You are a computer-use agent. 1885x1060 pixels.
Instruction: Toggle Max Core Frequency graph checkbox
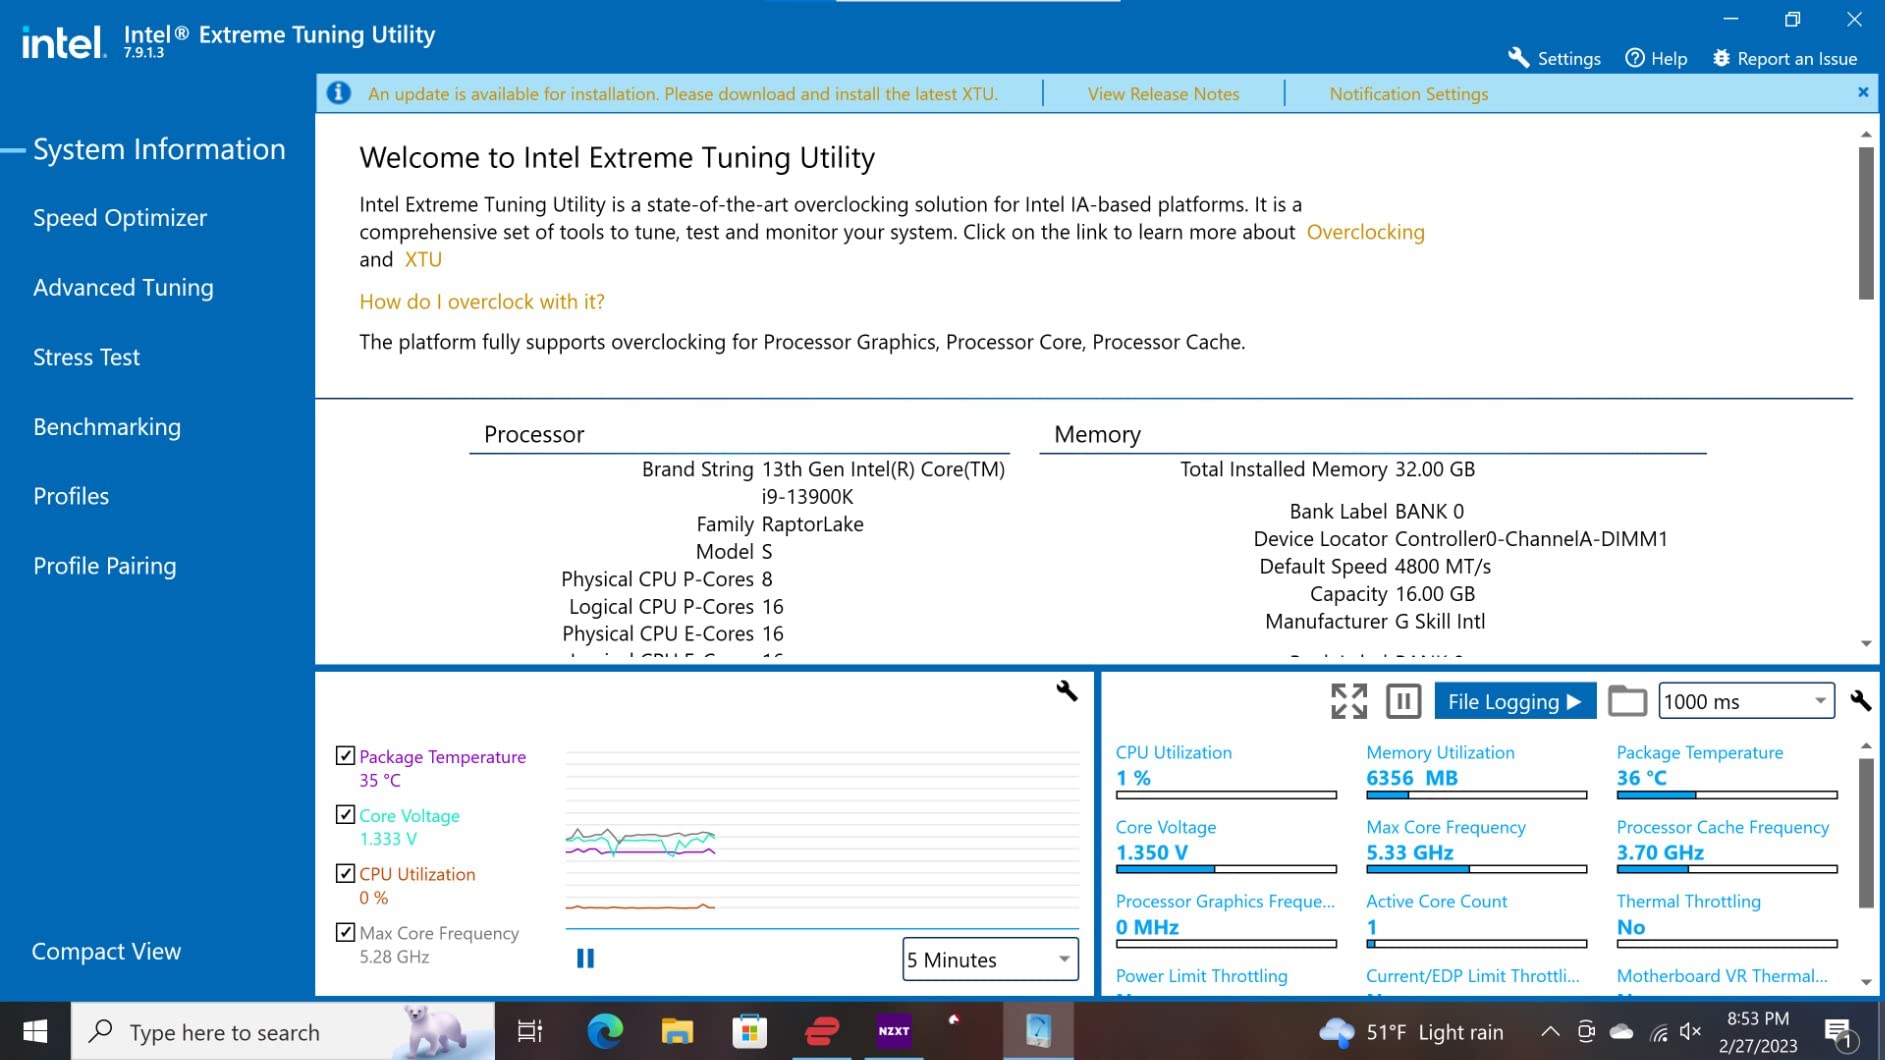coord(345,932)
